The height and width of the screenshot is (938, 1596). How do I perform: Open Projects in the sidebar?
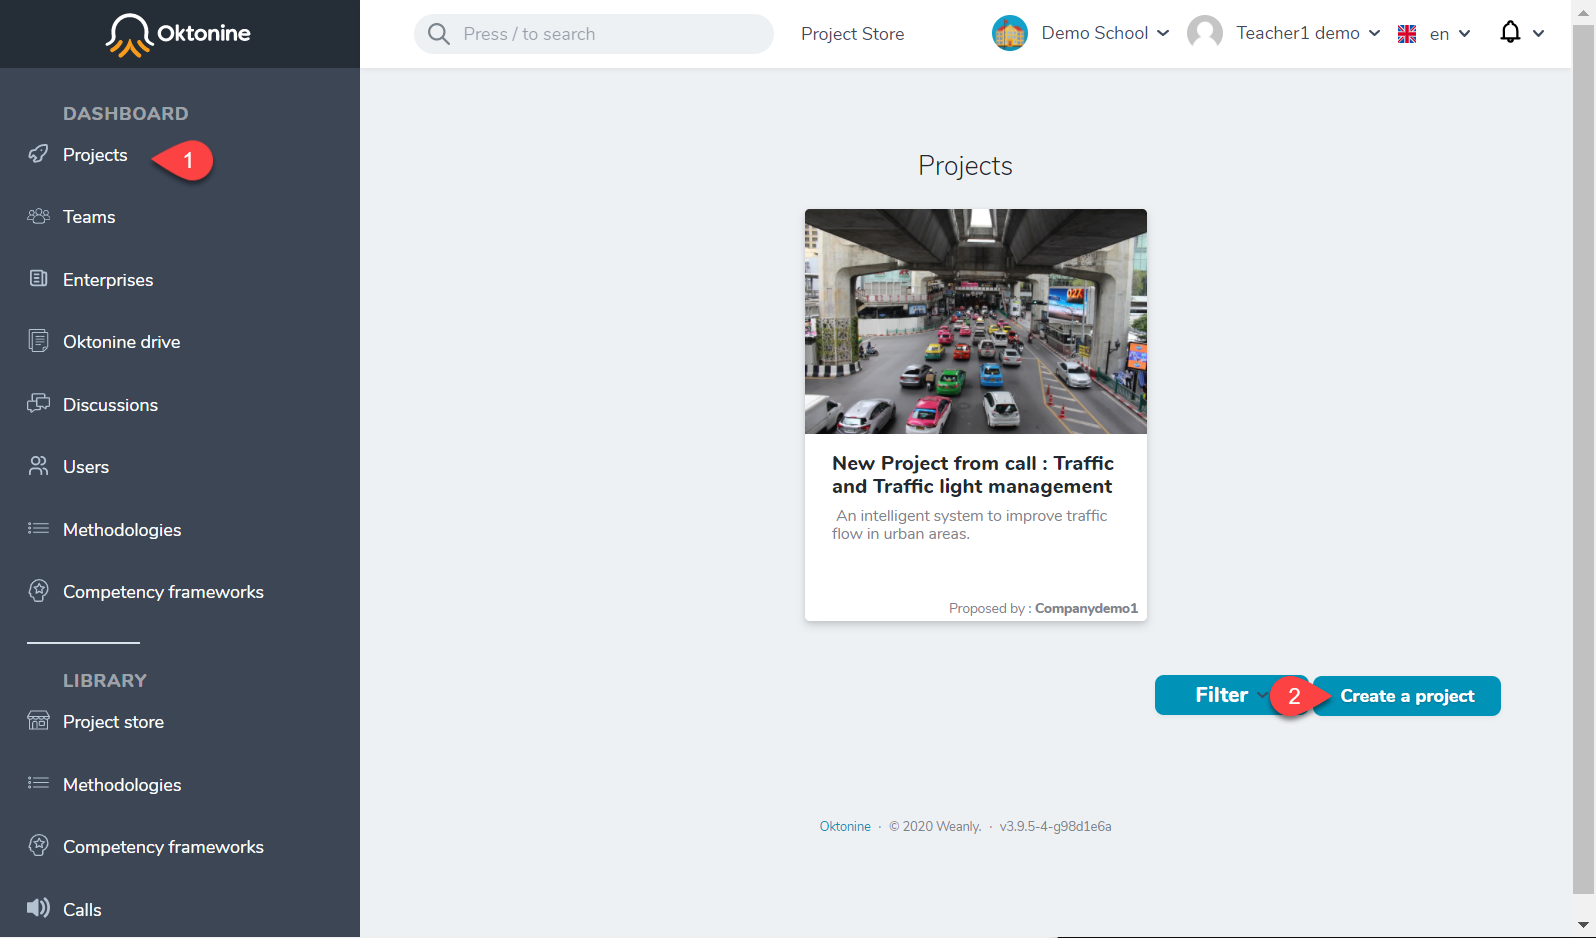pyautogui.click(x=95, y=155)
